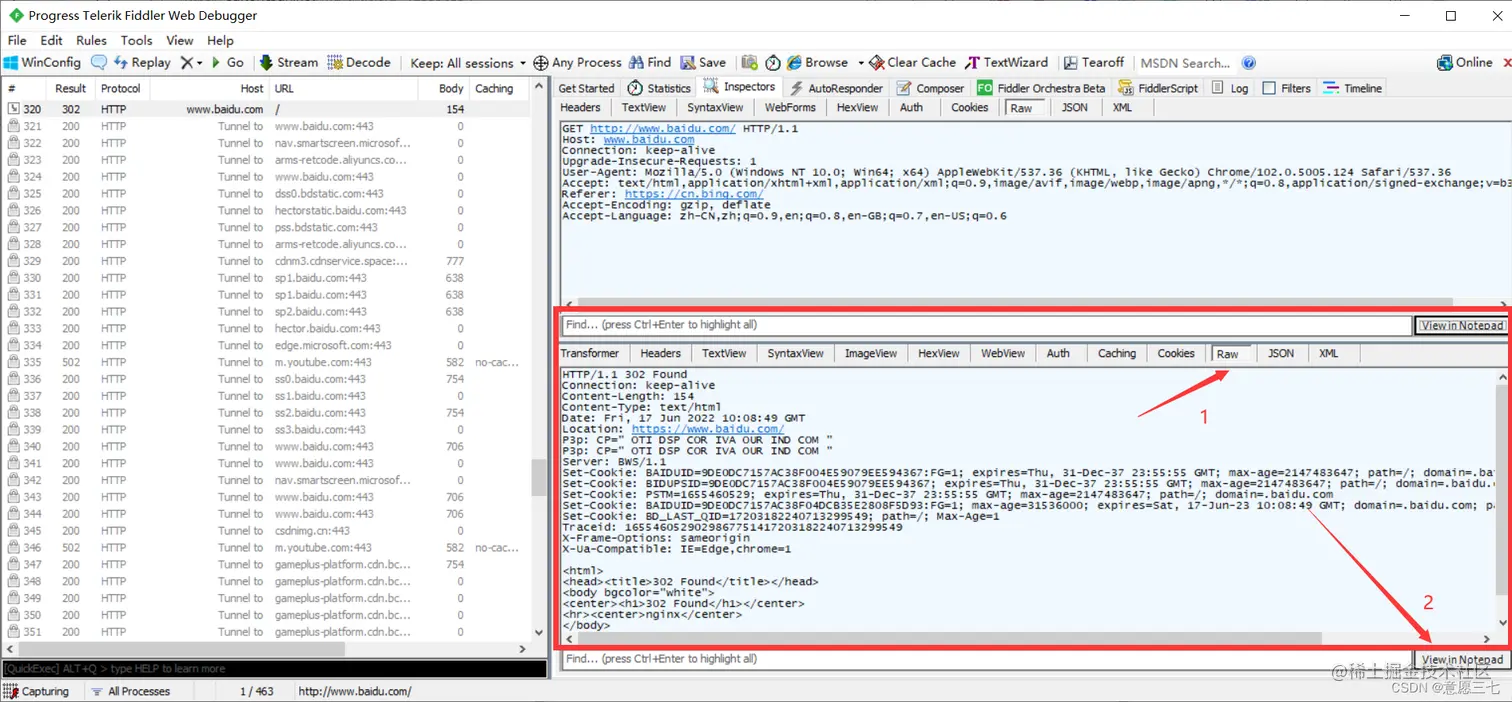Click the Online status indicator
Image resolution: width=1512 pixels, height=702 pixels.
(x=1465, y=62)
